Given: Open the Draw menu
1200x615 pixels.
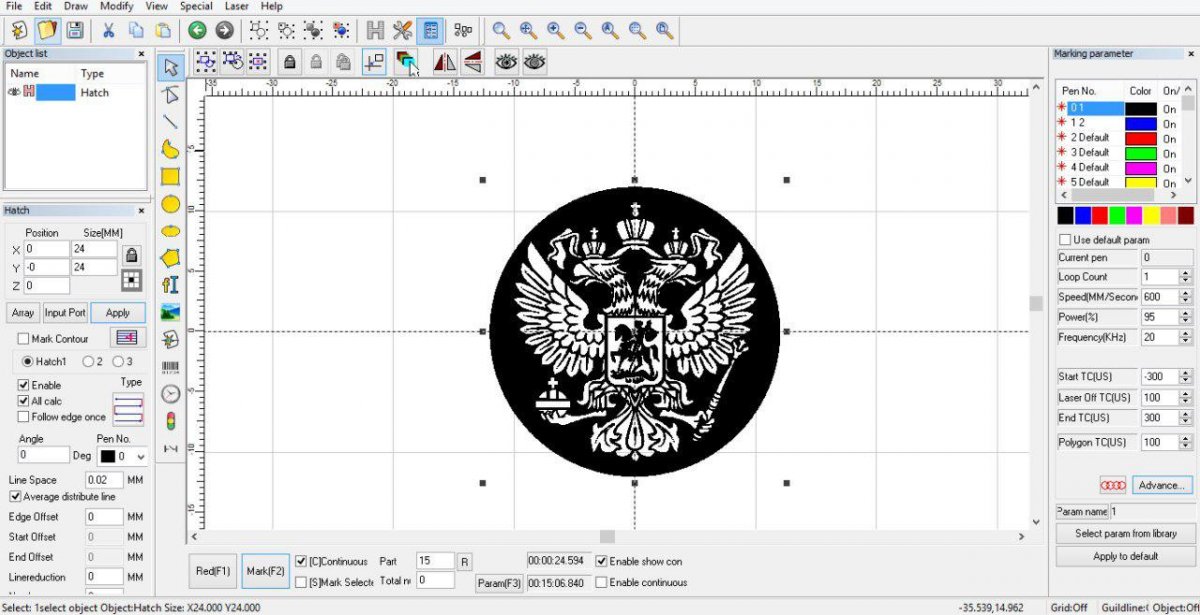Looking at the screenshot, I should [76, 6].
